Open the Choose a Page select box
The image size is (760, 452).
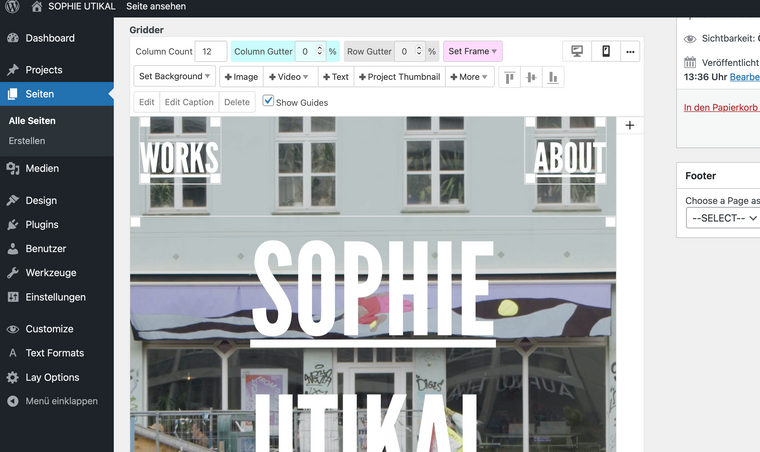coord(722,219)
